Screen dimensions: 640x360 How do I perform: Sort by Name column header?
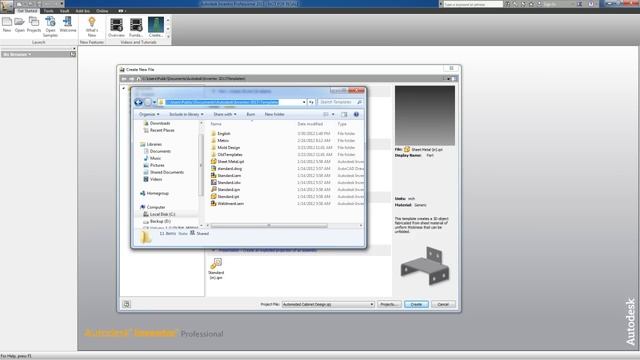(x=216, y=124)
